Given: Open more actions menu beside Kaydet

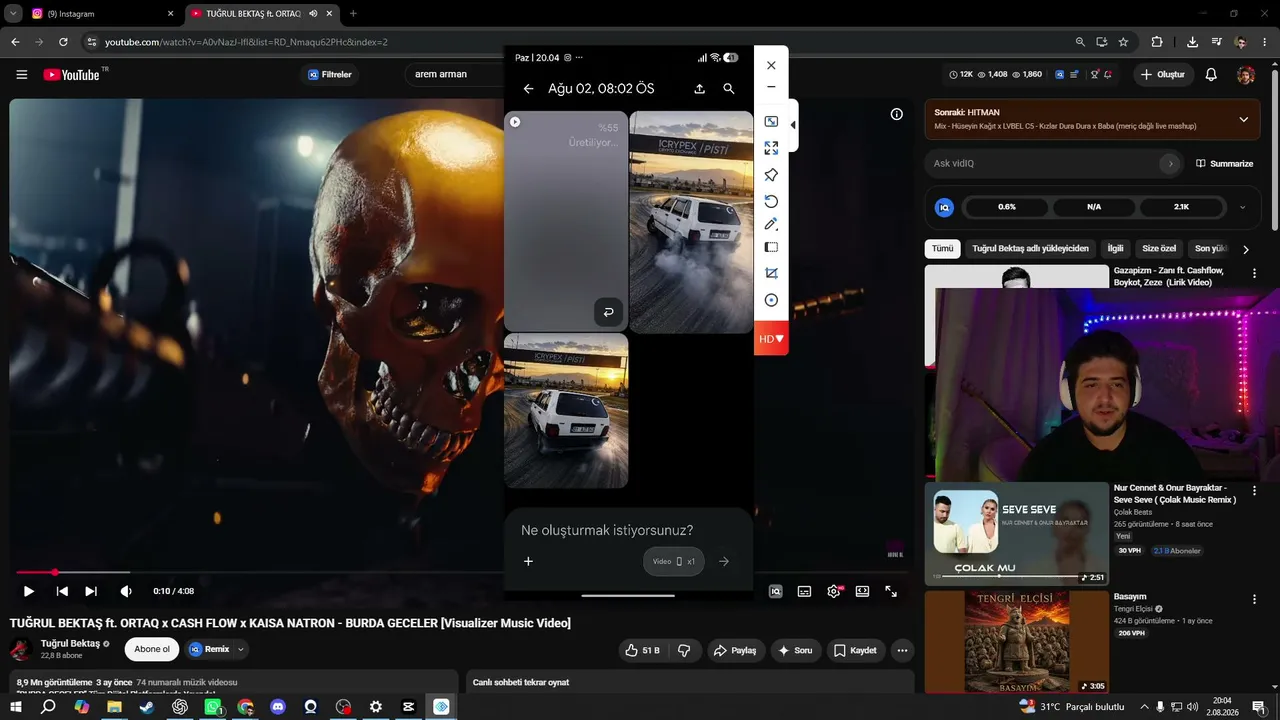Looking at the screenshot, I should (902, 650).
